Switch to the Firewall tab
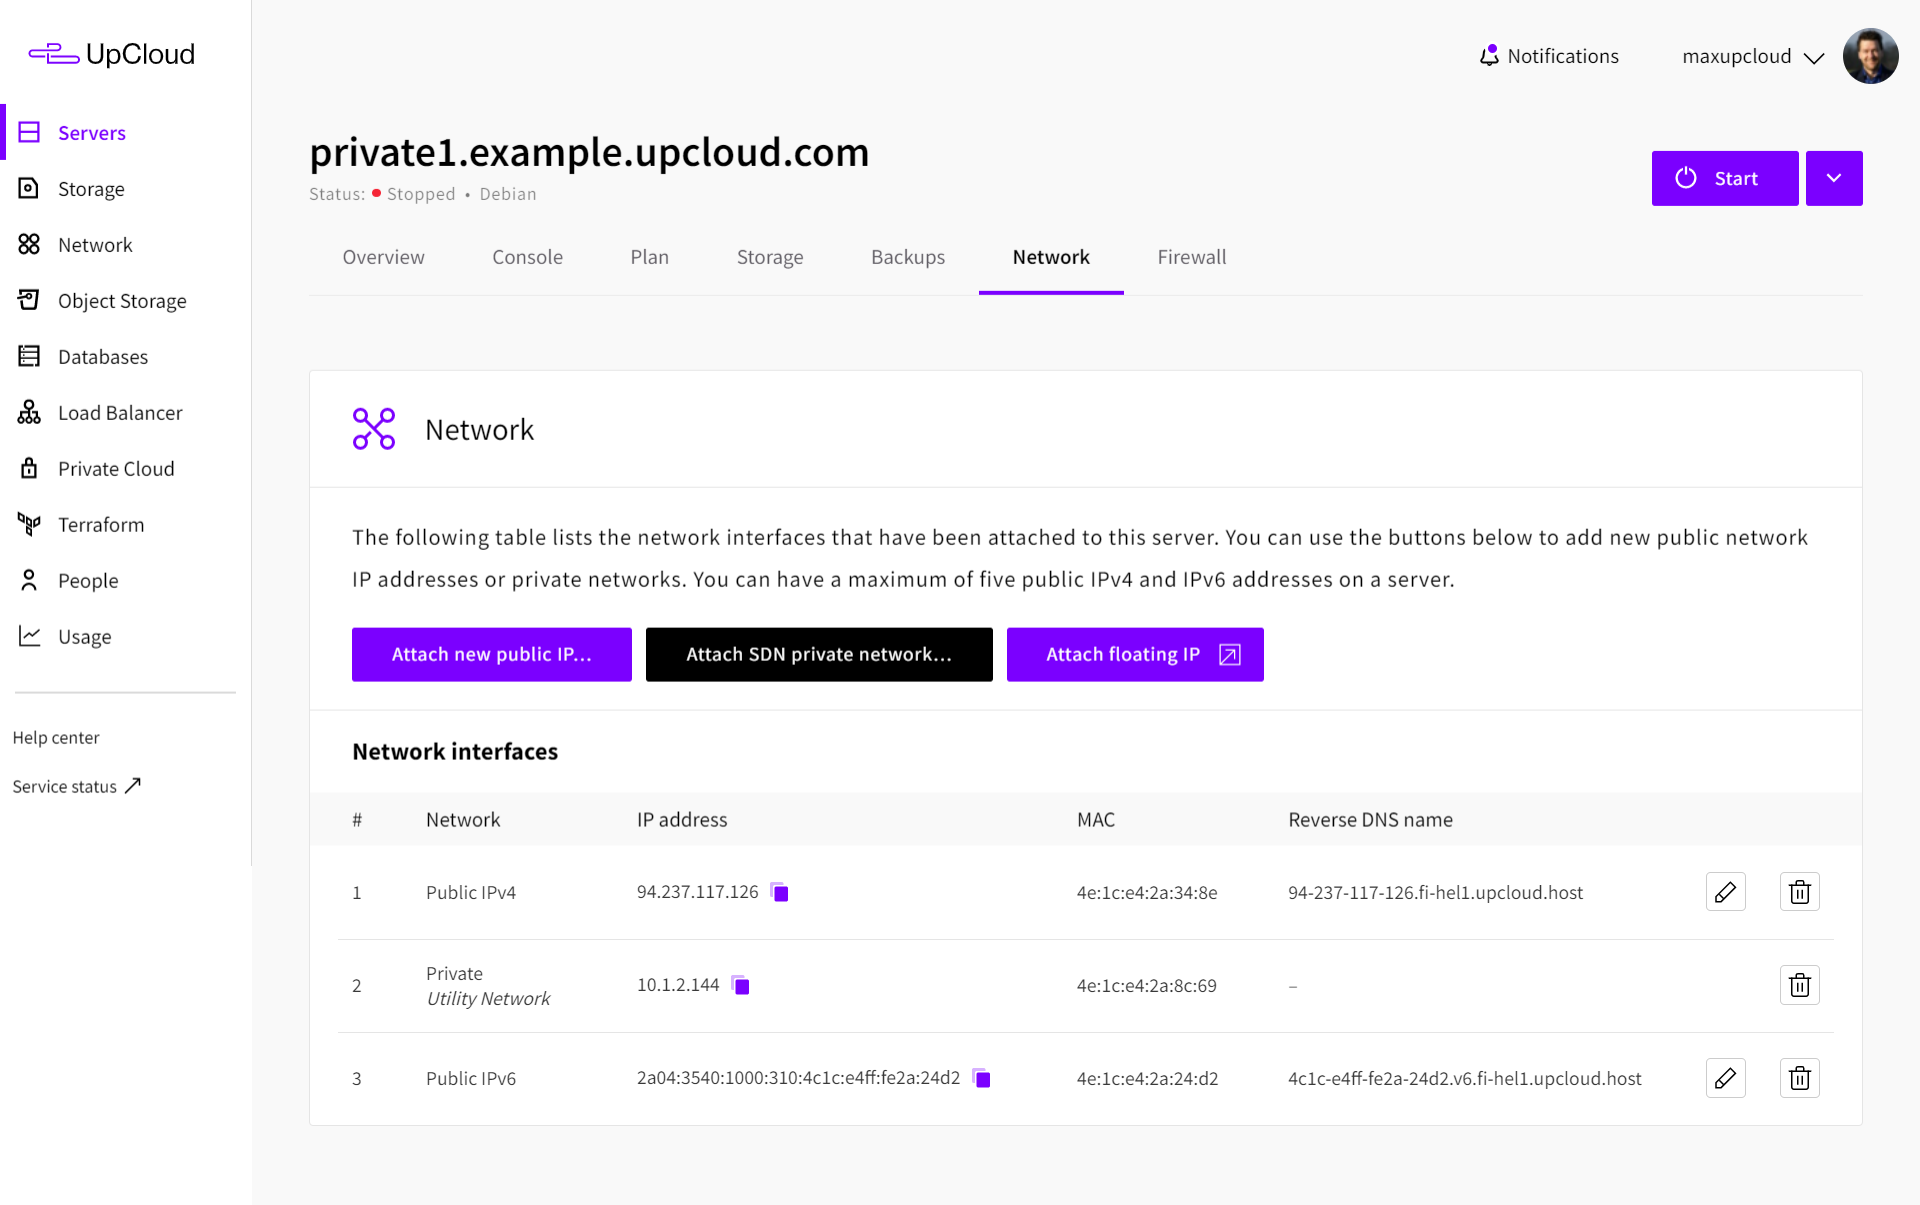 1192,257
